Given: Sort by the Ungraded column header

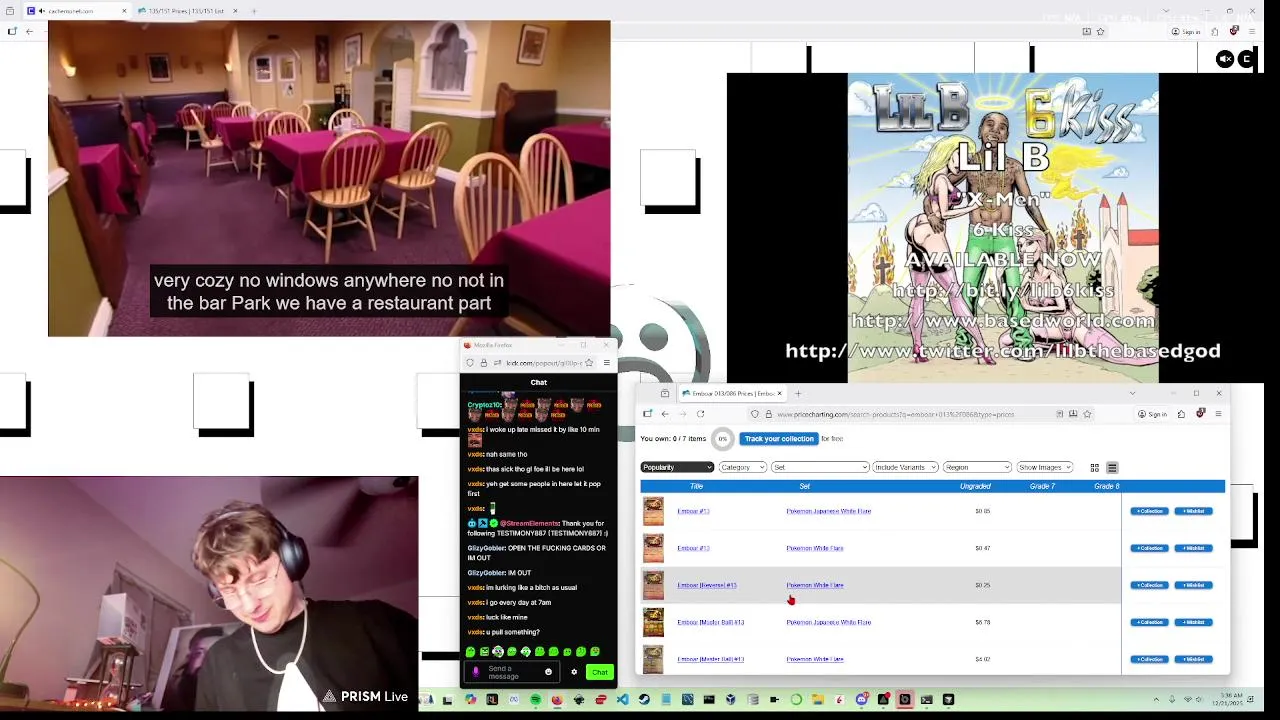Looking at the screenshot, I should [x=975, y=486].
